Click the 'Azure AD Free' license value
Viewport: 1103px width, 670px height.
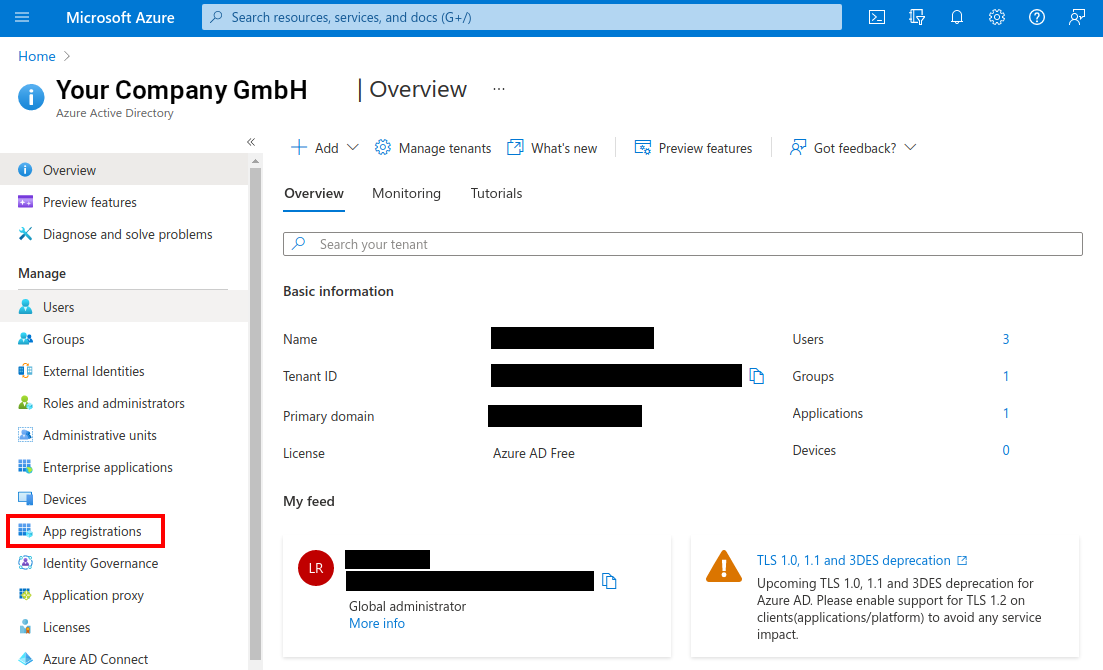(x=534, y=453)
